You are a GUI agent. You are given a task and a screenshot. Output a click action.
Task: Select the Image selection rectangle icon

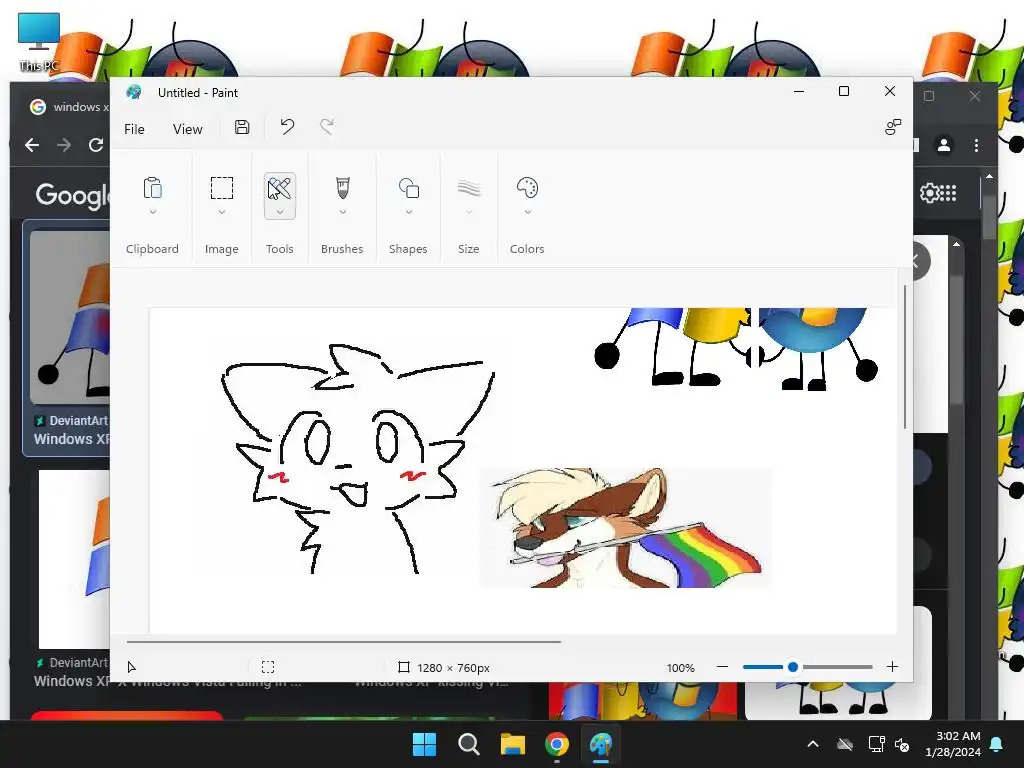tap(221, 188)
